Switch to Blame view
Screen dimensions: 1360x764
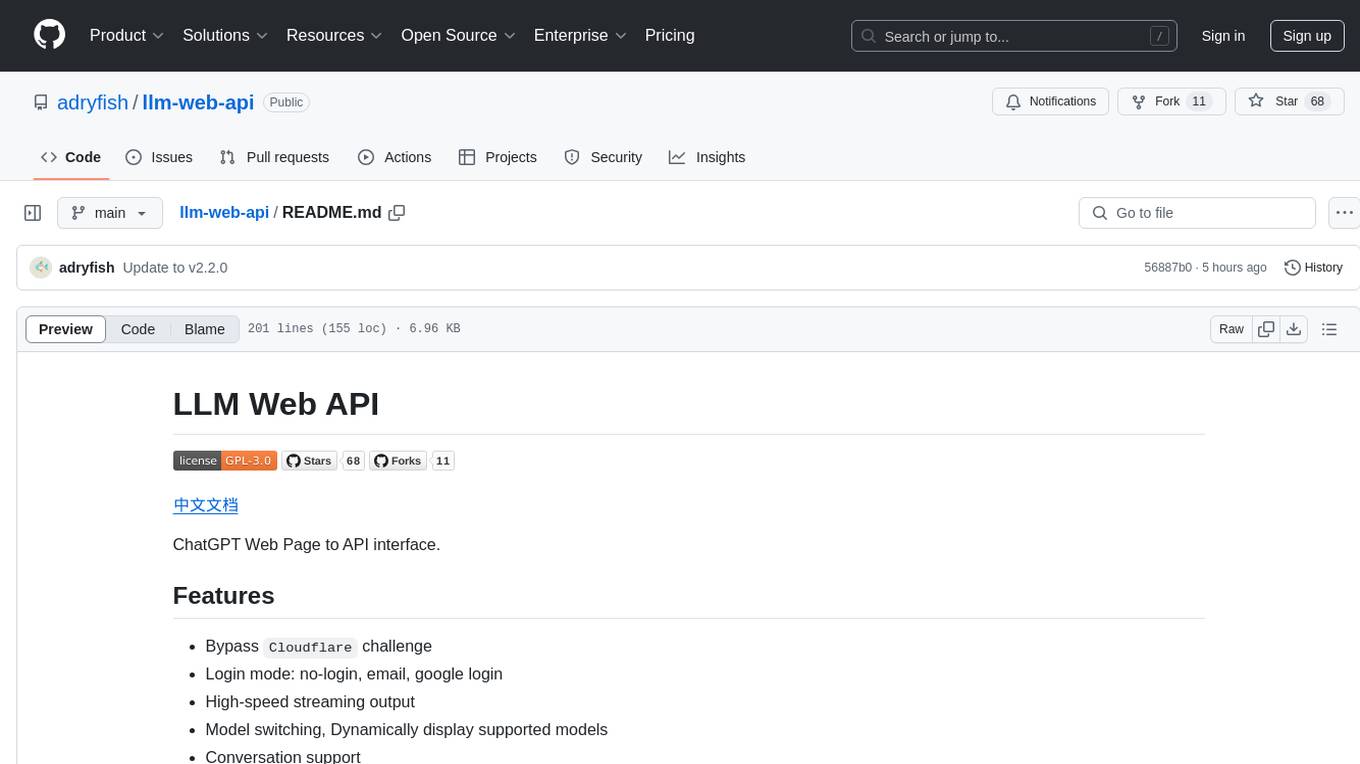tap(205, 329)
